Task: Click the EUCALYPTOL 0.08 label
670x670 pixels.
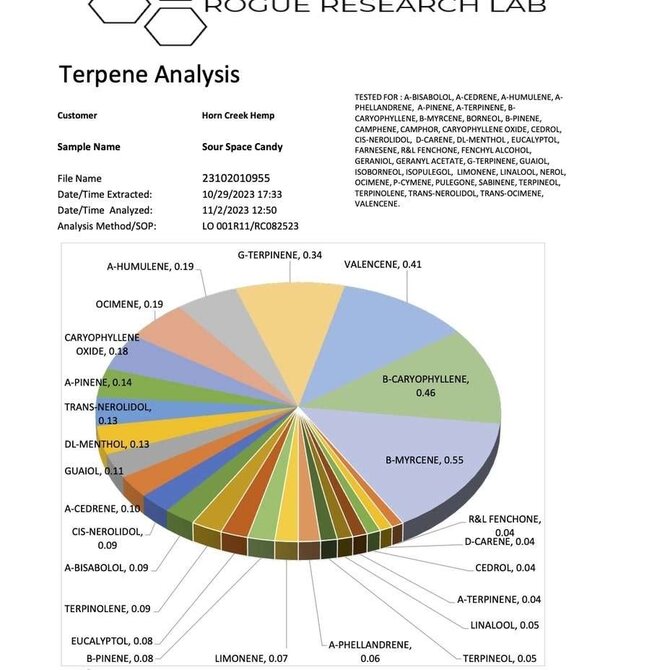Action: 112,641
